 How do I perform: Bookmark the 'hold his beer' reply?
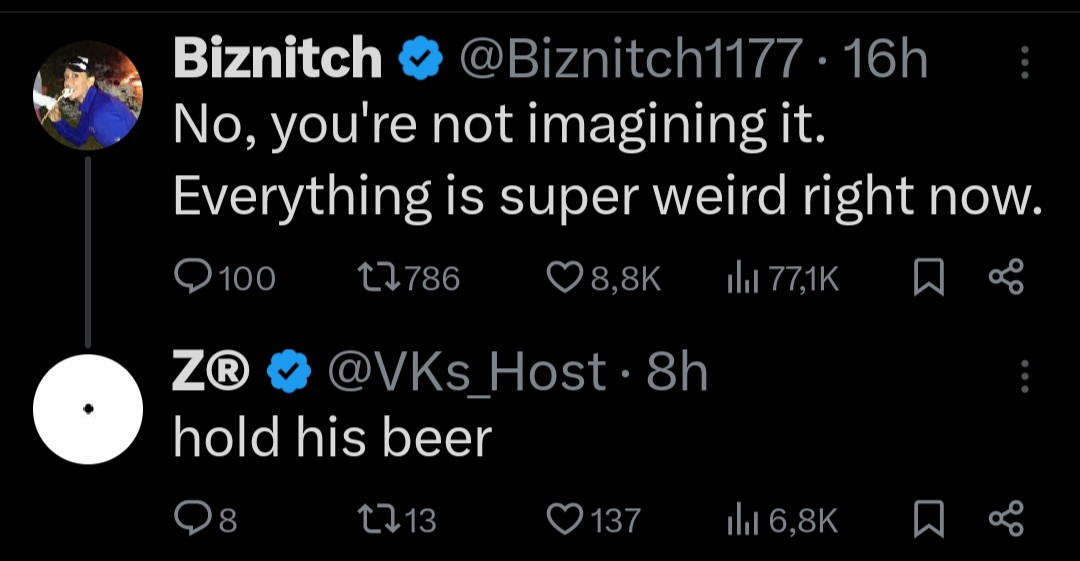click(x=928, y=519)
